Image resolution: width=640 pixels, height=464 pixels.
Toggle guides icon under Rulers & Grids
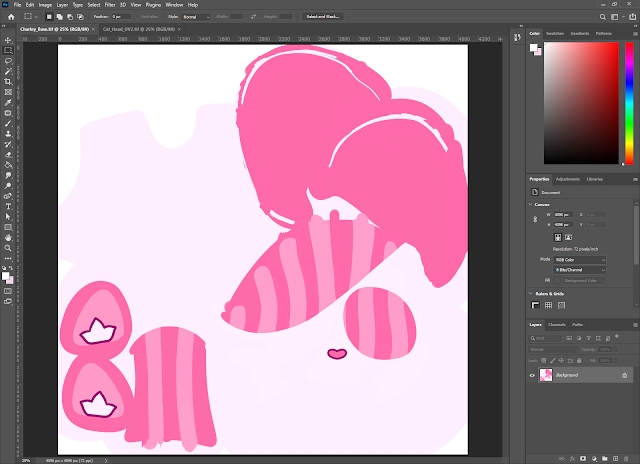tap(561, 305)
